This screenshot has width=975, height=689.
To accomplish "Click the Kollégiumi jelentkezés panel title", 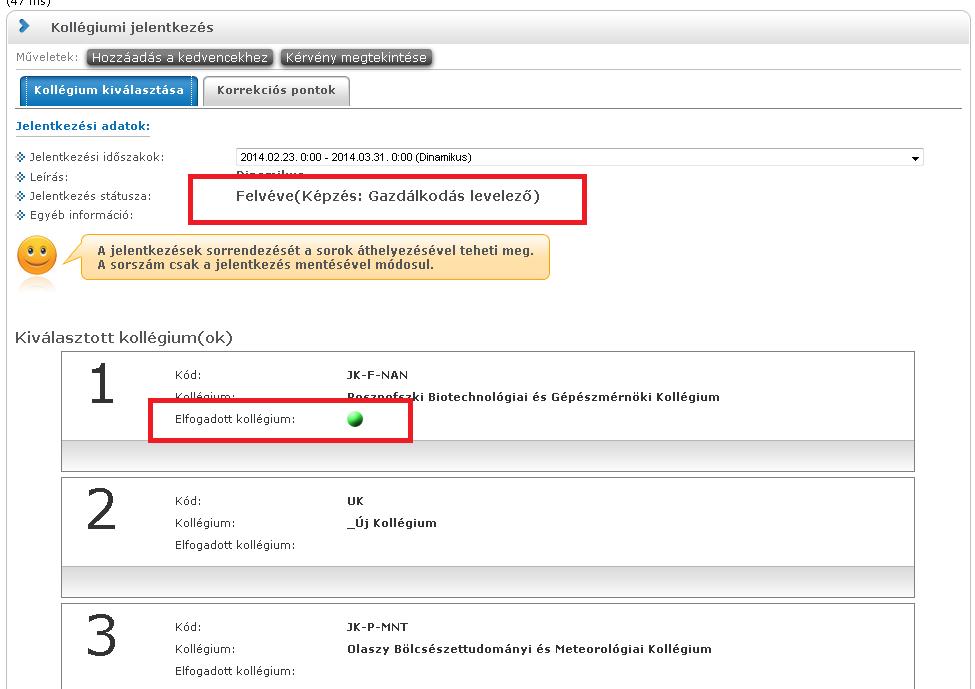I will point(132,27).
